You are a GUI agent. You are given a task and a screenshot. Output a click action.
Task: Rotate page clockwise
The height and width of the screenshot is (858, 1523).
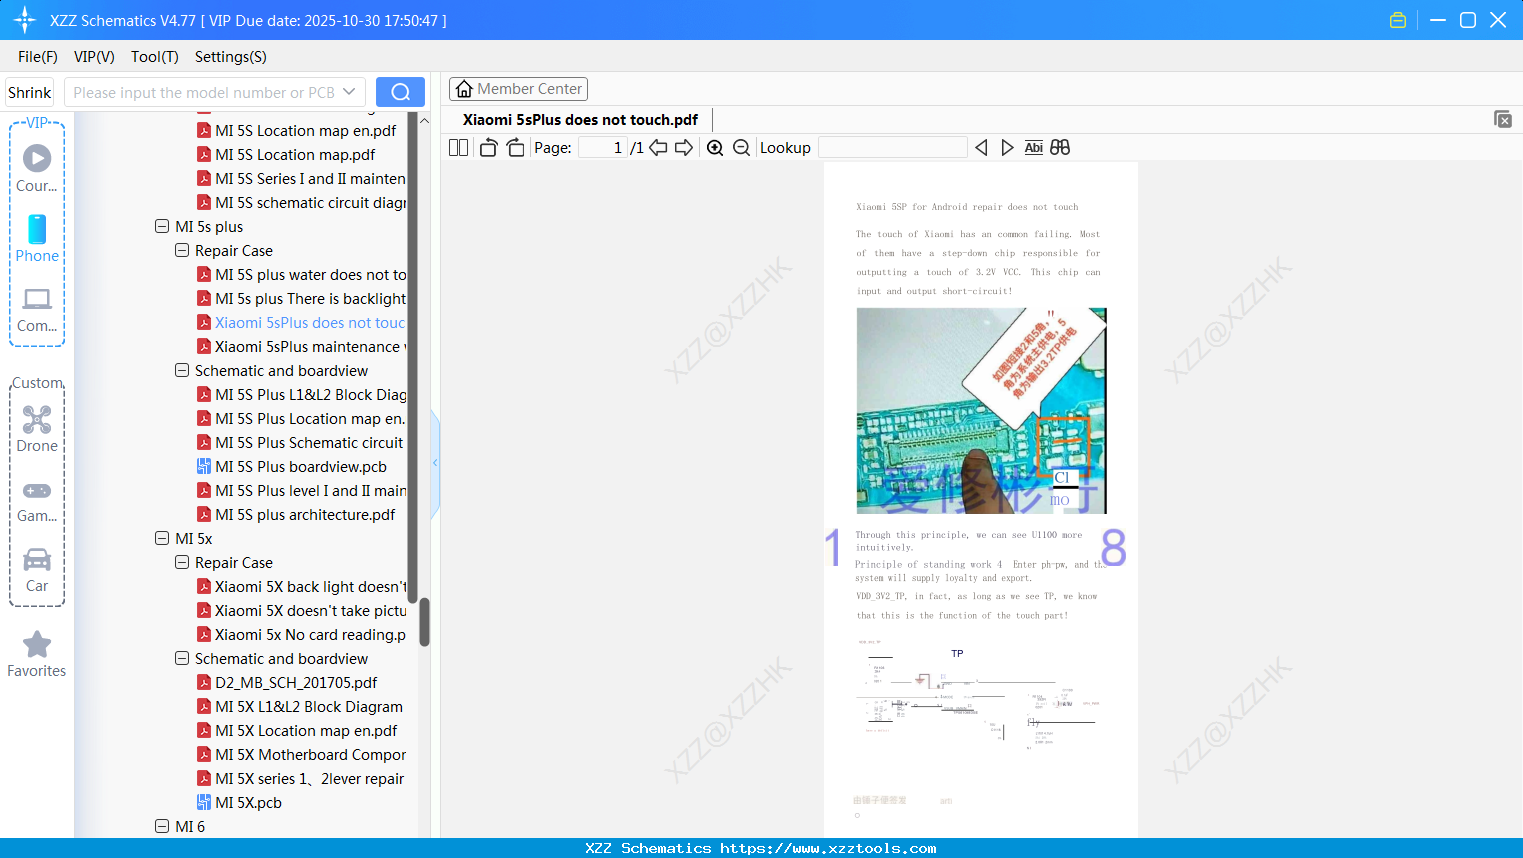(x=515, y=148)
